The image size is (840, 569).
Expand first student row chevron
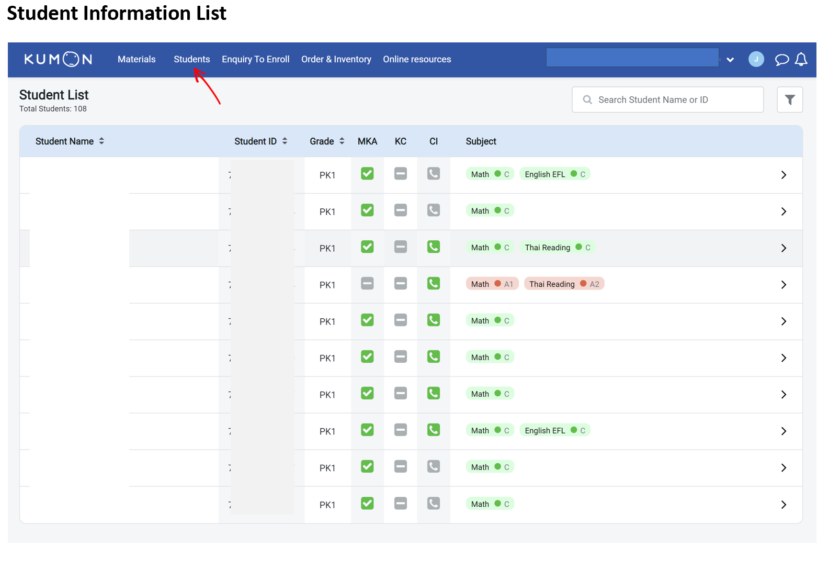tap(783, 175)
